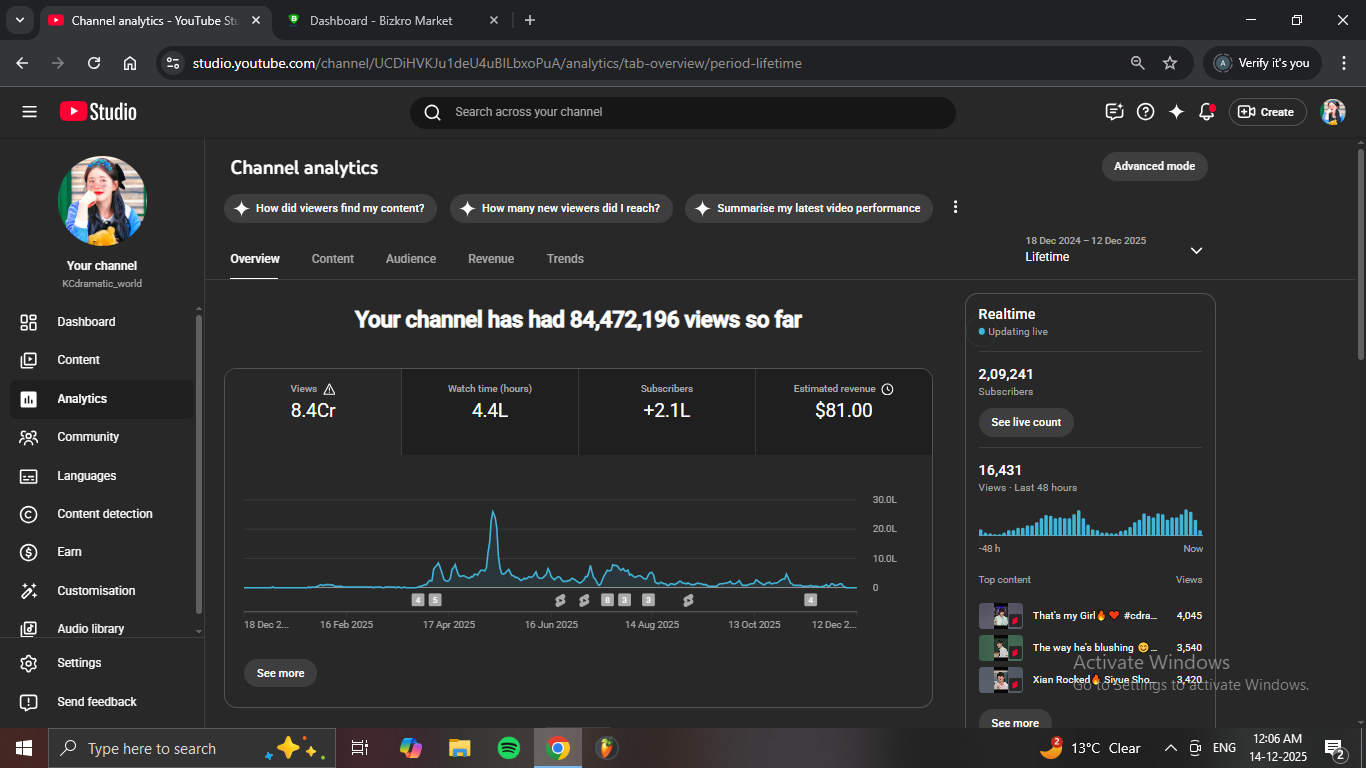Open Content detection in the sidebar
Image resolution: width=1366 pixels, height=768 pixels.
[104, 514]
